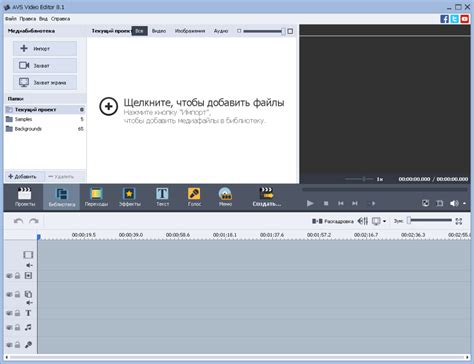Click the Redo arrow above timeline
Viewport: 474px width, 364px height.
pyautogui.click(x=34, y=221)
